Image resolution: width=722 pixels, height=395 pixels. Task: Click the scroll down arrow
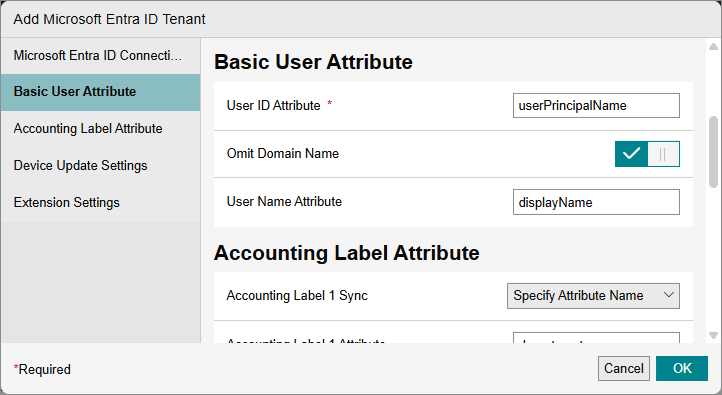tap(713, 336)
